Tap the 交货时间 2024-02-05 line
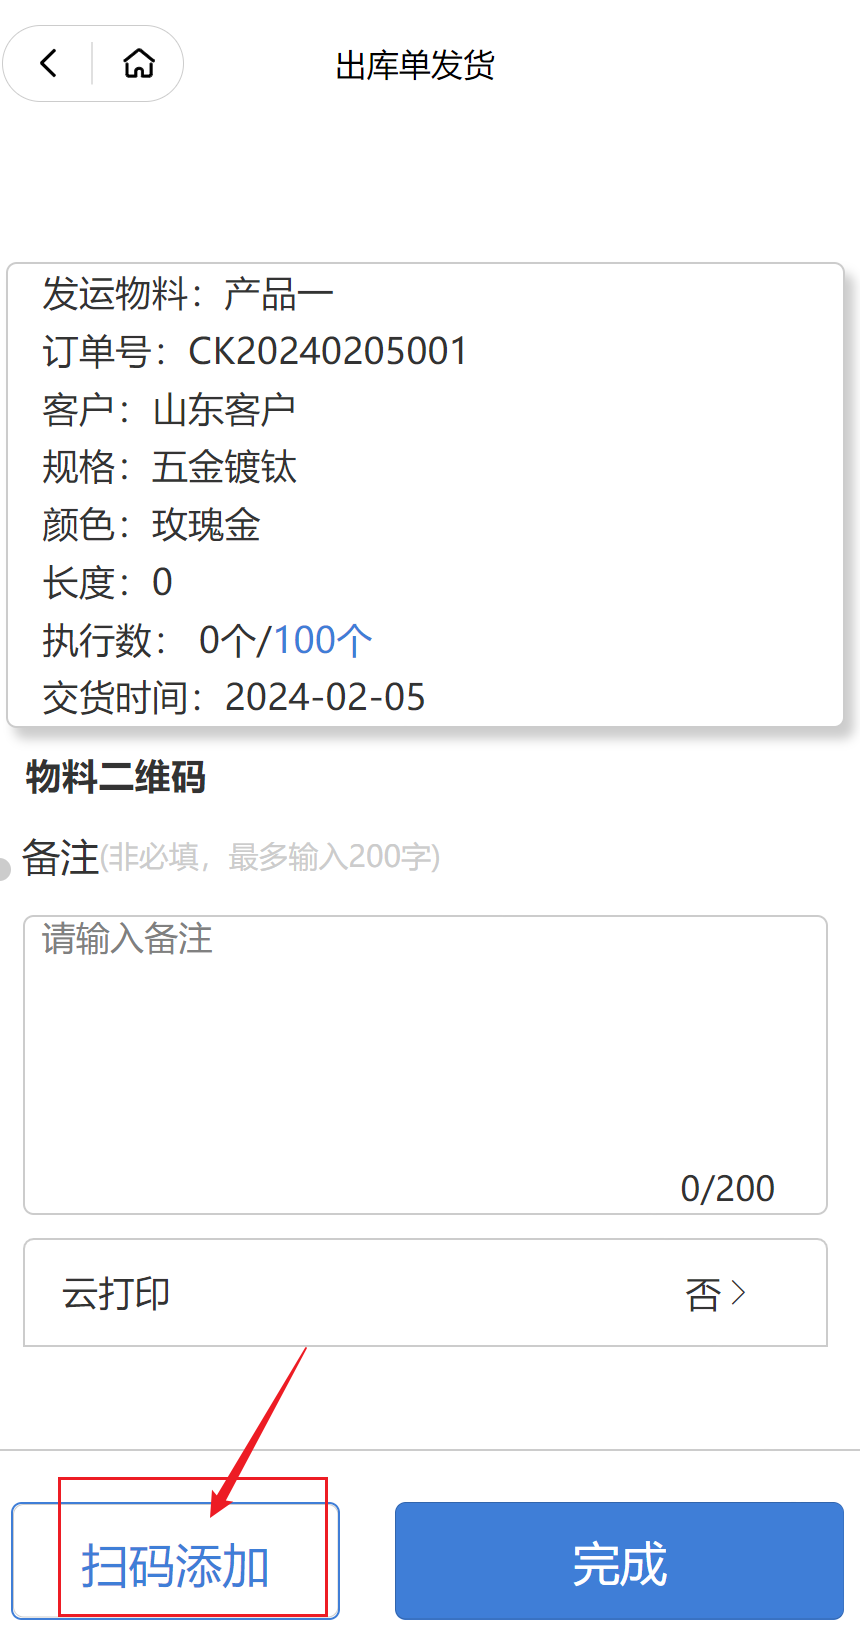860x1629 pixels. click(x=234, y=697)
